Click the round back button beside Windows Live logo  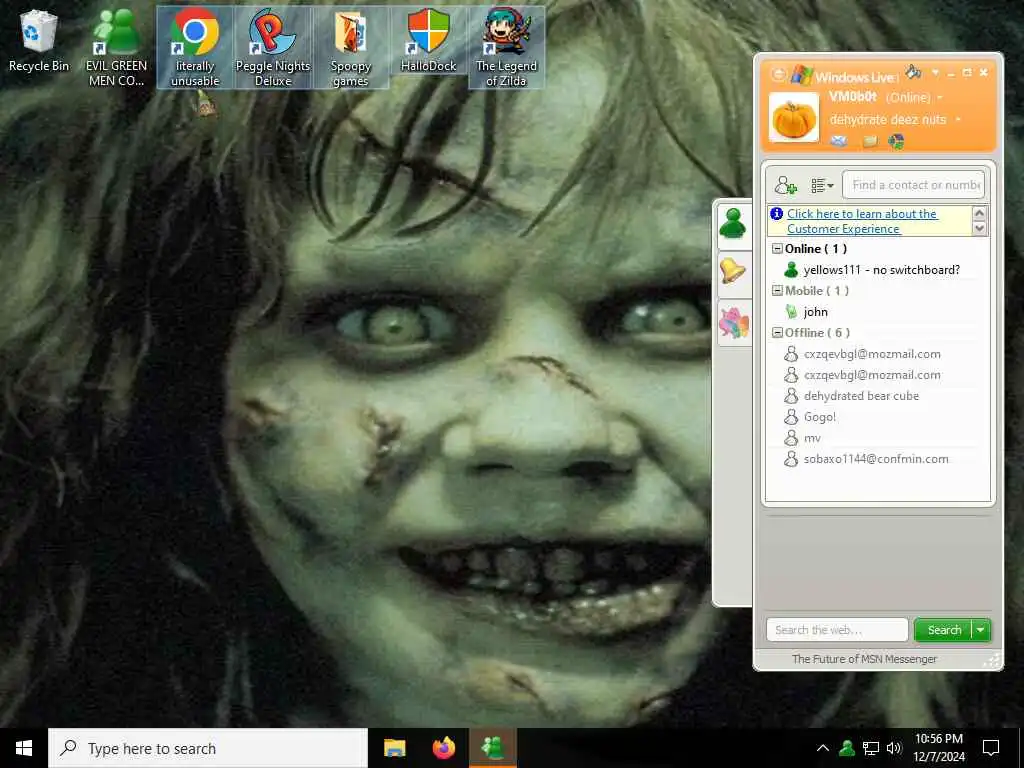(x=778, y=74)
